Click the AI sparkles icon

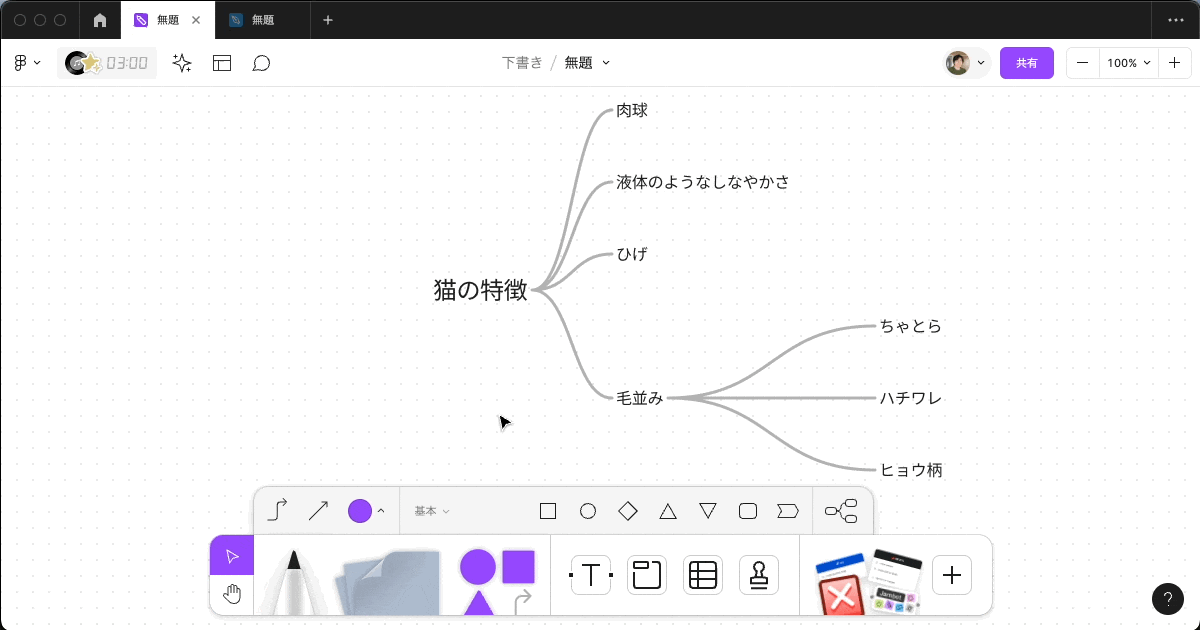coord(181,62)
